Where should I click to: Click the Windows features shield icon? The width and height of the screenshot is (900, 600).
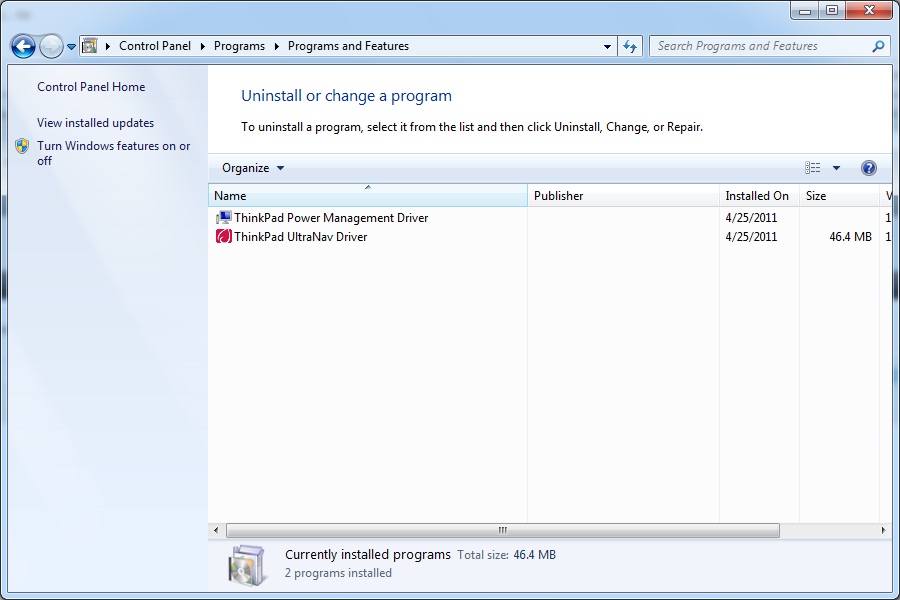pyautogui.click(x=22, y=146)
